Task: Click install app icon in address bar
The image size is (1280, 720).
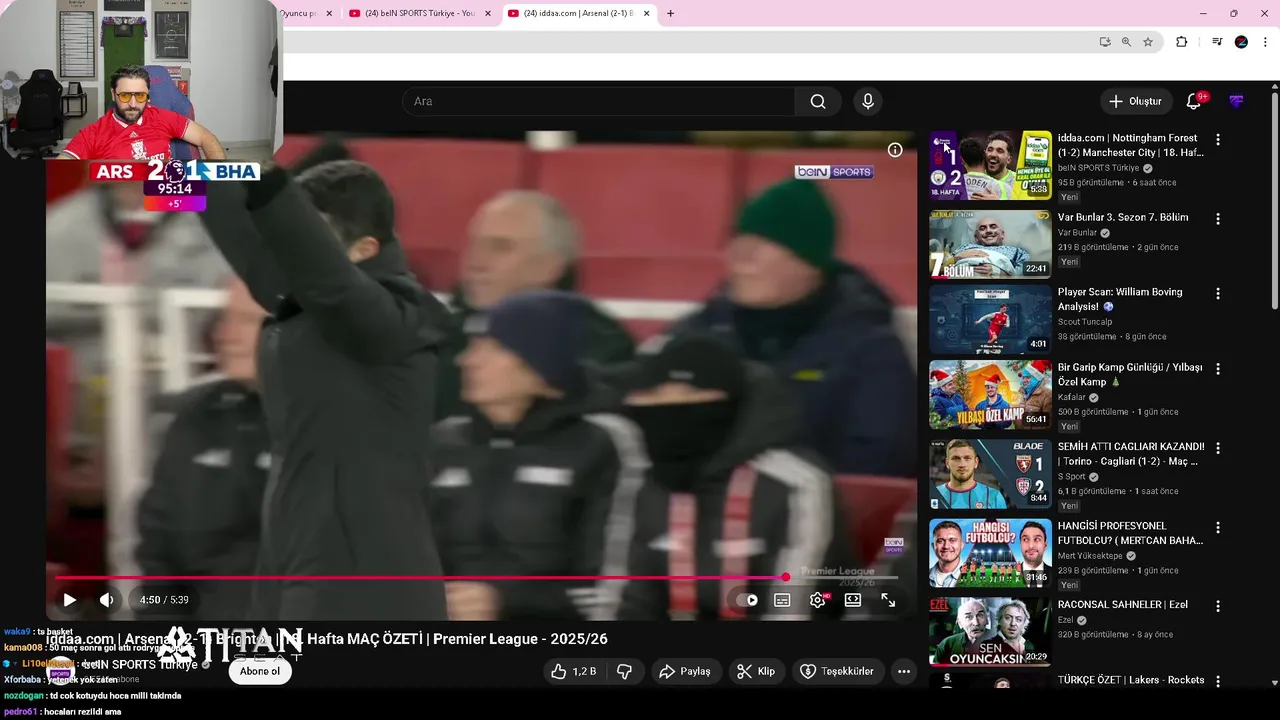Action: [x=1105, y=42]
